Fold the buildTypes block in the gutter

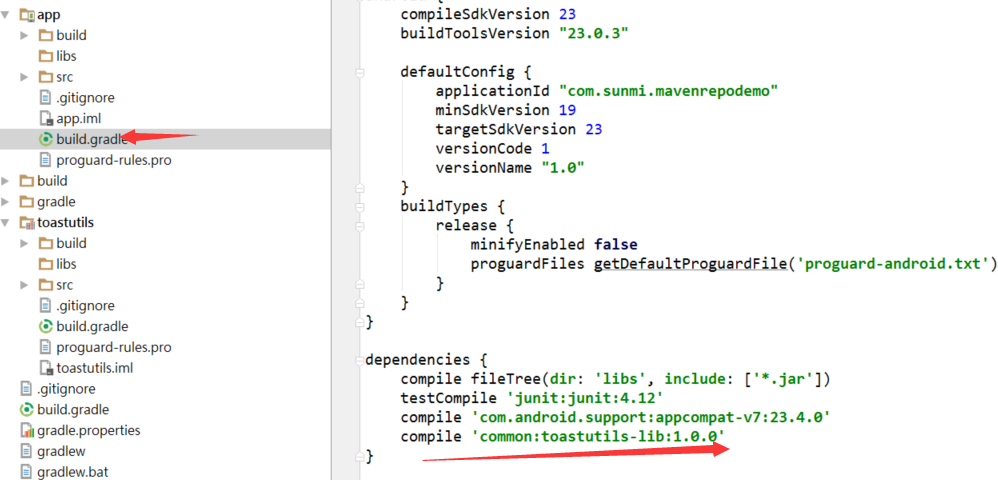point(360,208)
